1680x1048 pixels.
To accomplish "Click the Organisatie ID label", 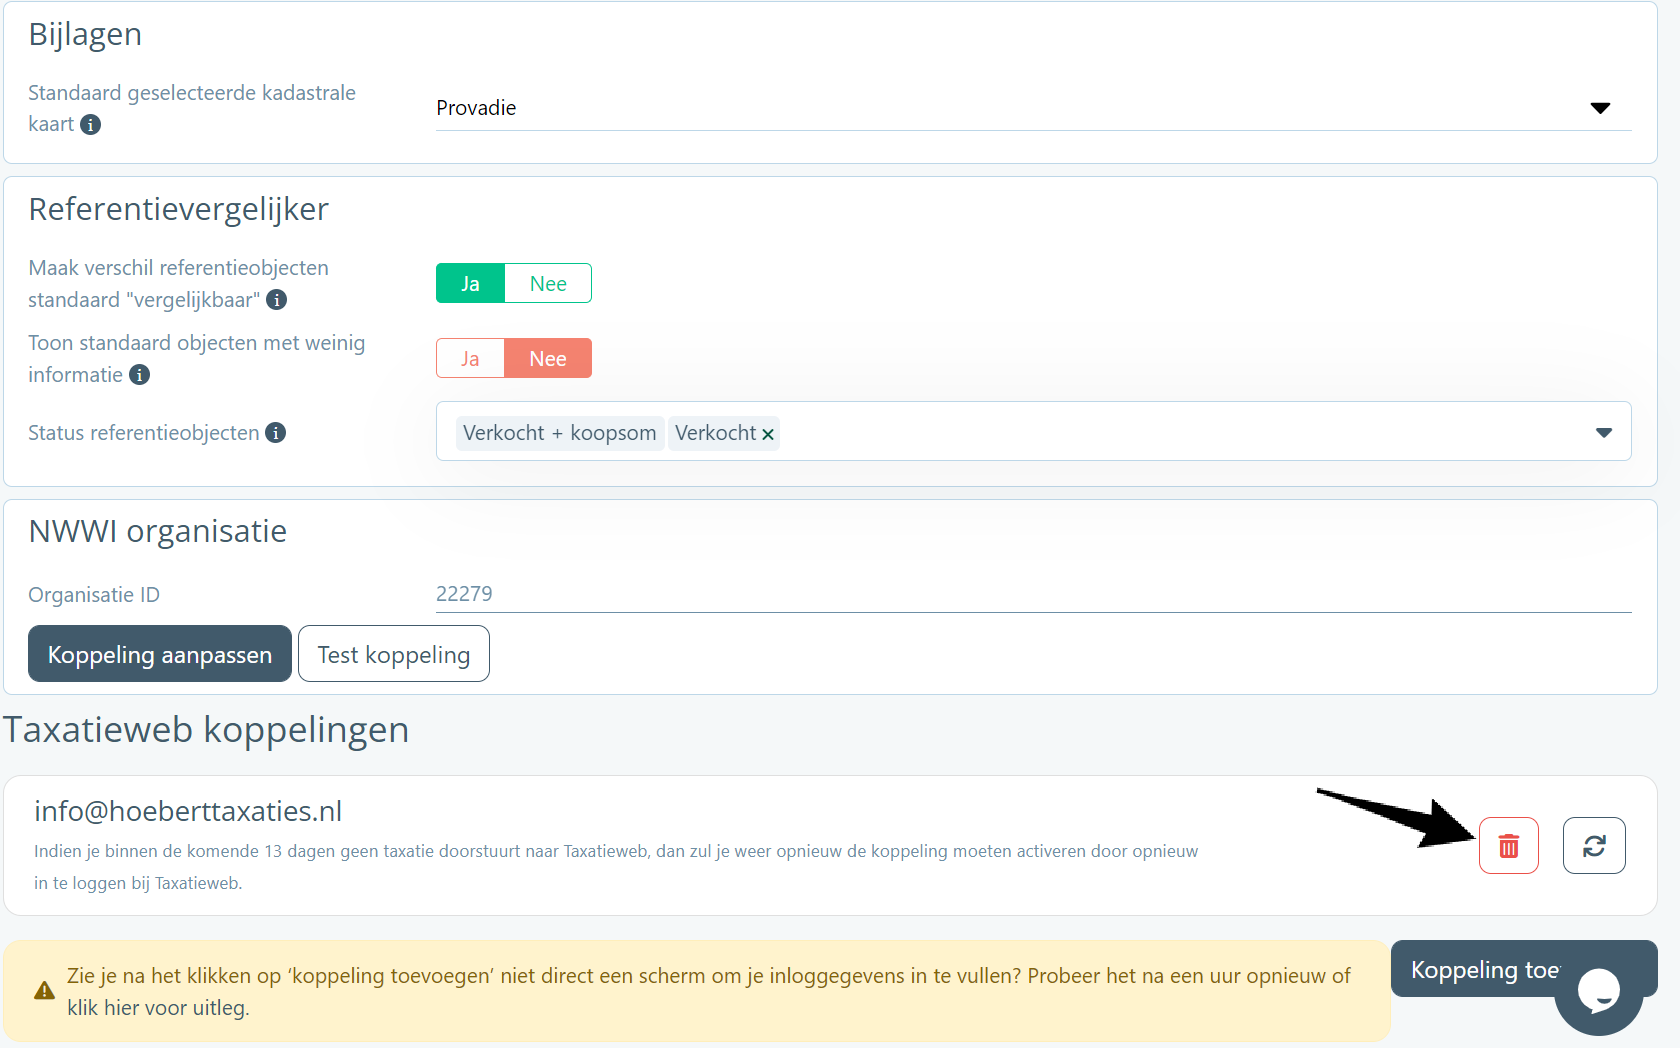I will [94, 595].
